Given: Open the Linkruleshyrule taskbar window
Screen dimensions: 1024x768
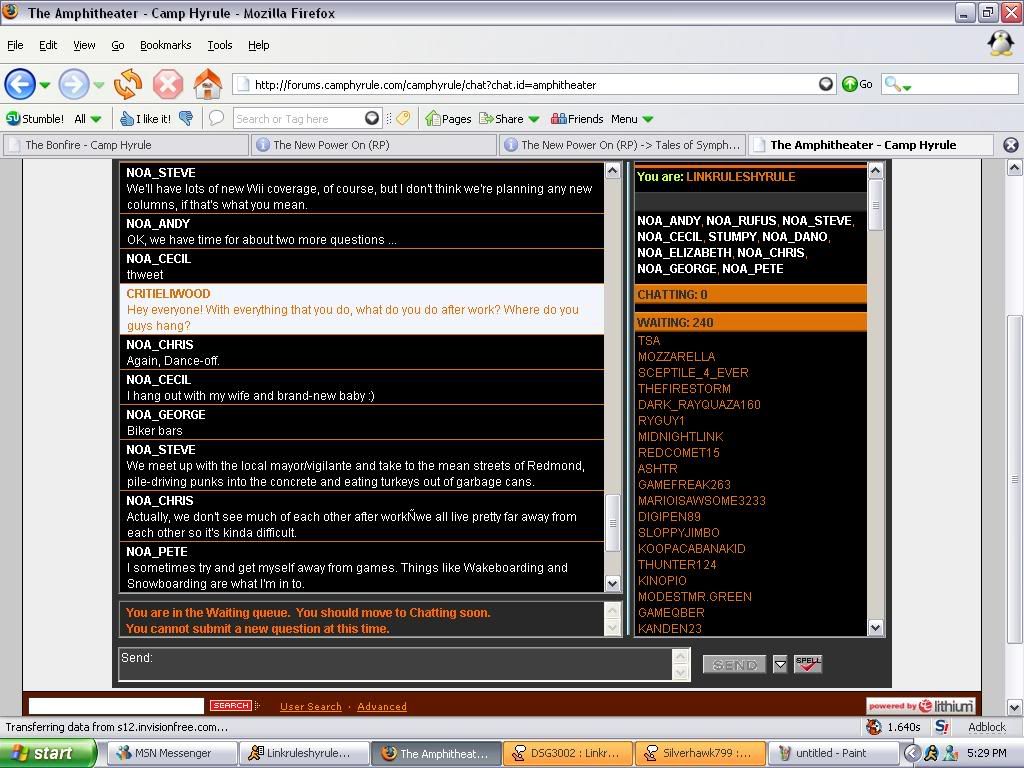Looking at the screenshot, I should [304, 753].
